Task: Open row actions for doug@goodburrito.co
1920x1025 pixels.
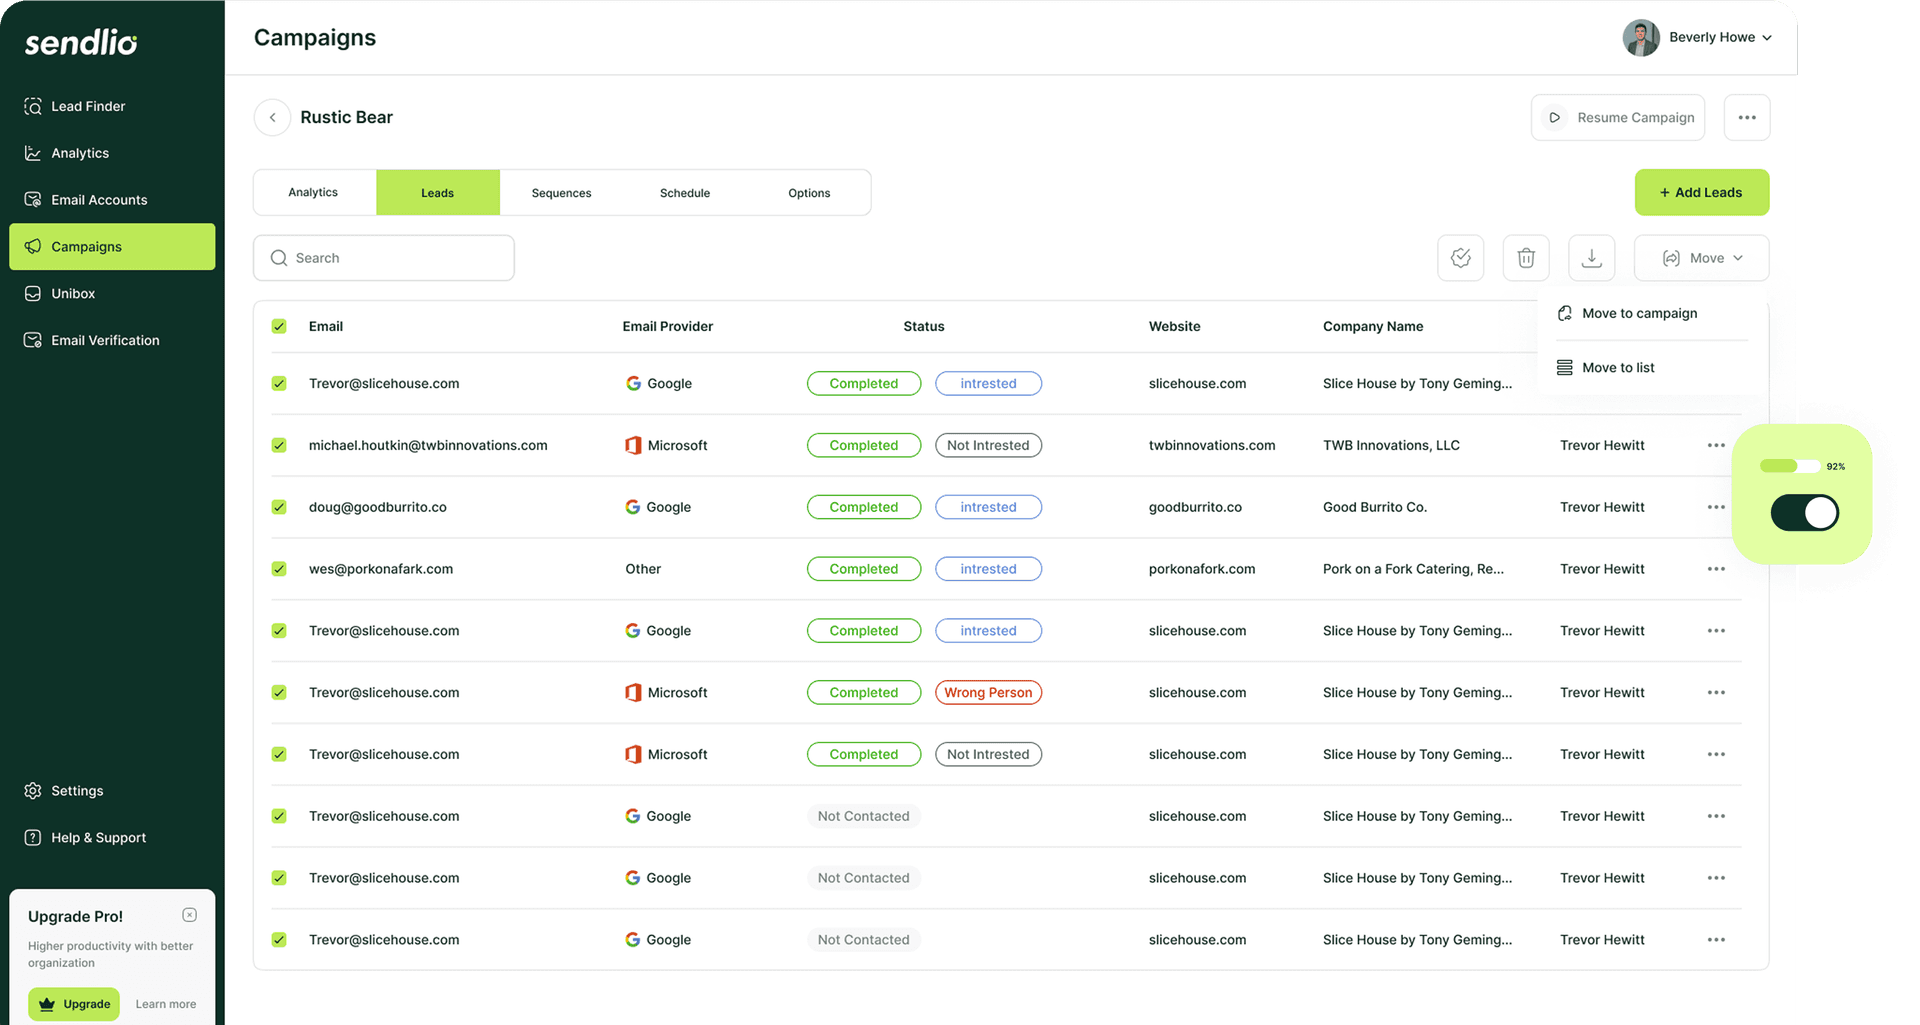Action: click(x=1716, y=507)
